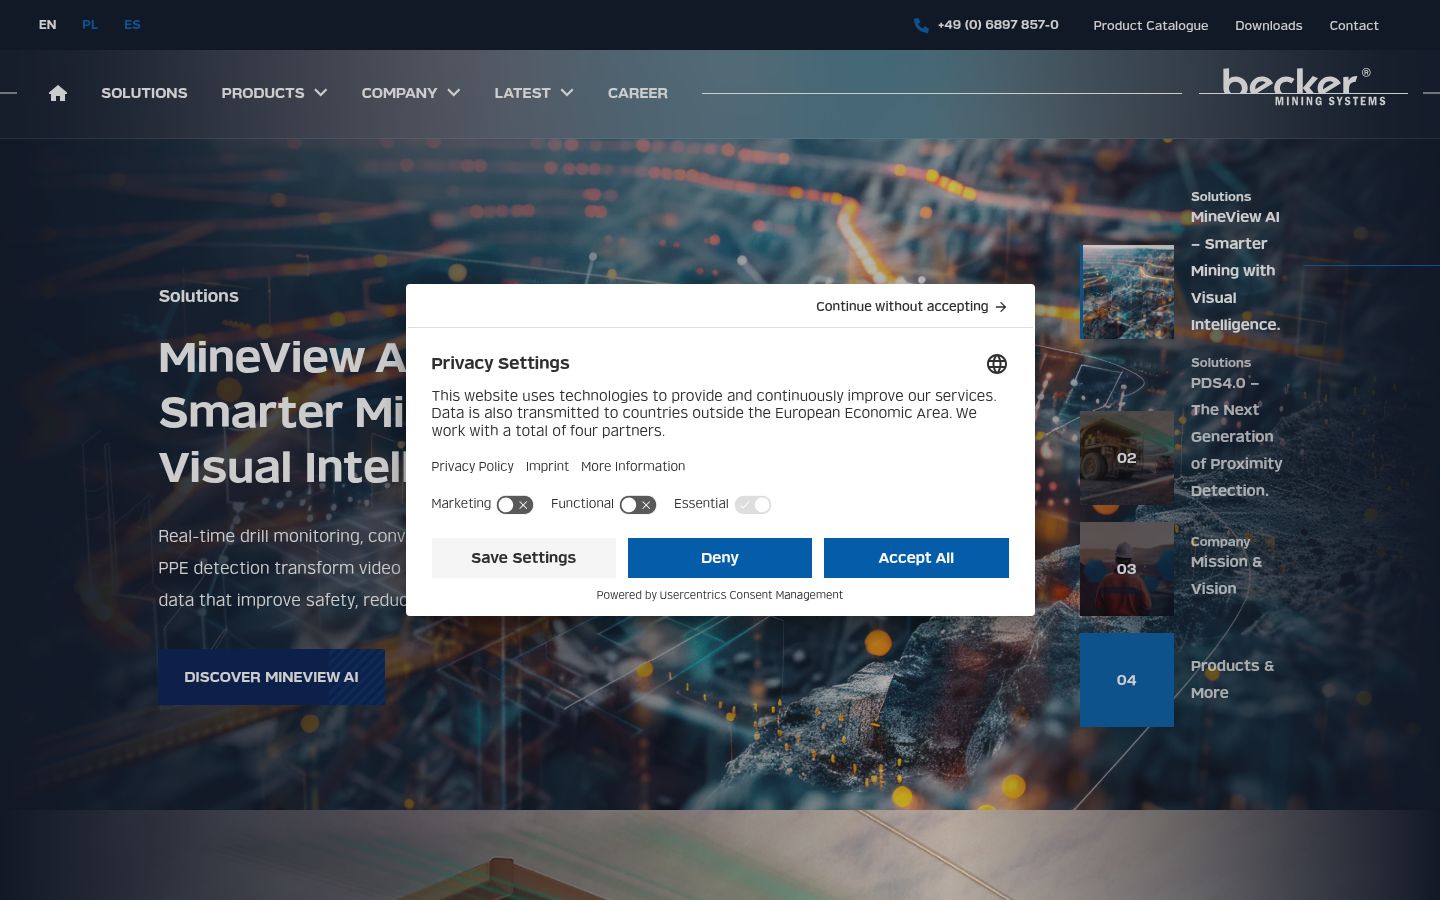The height and width of the screenshot is (900, 1440).
Task: Select the MineView AI slide thumbnail
Action: coord(1127,292)
